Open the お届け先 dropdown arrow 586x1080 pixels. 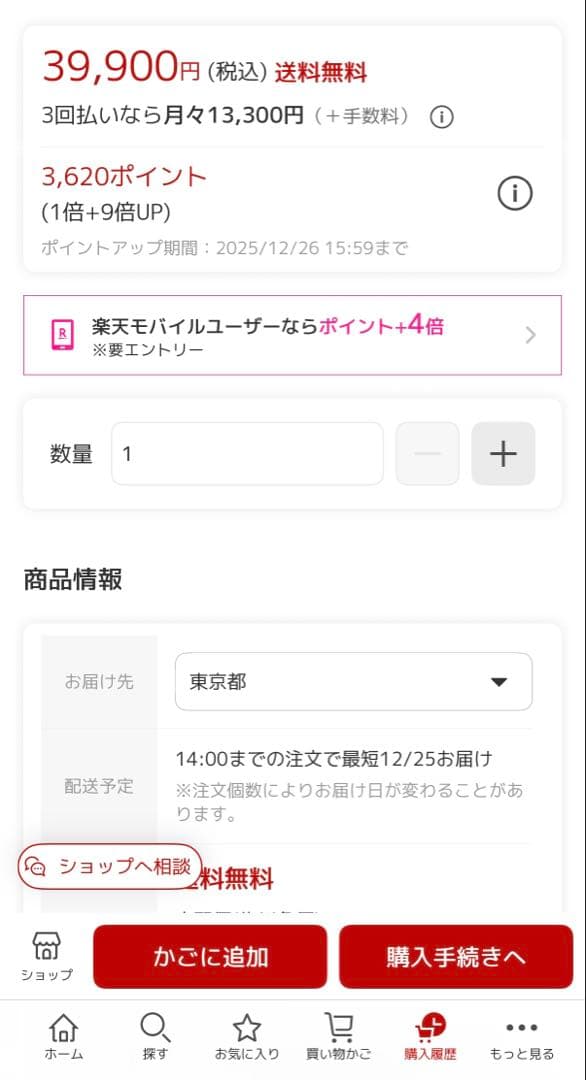pyautogui.click(x=498, y=681)
